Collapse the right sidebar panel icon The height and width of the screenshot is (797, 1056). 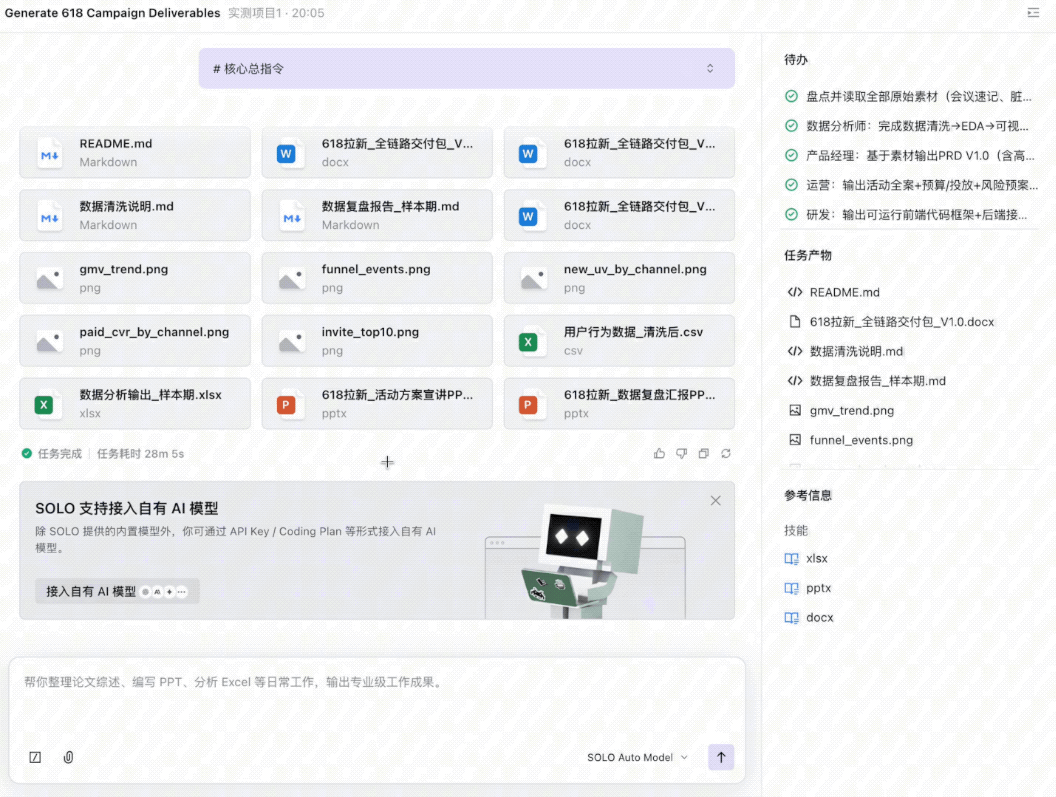coord(1033,13)
